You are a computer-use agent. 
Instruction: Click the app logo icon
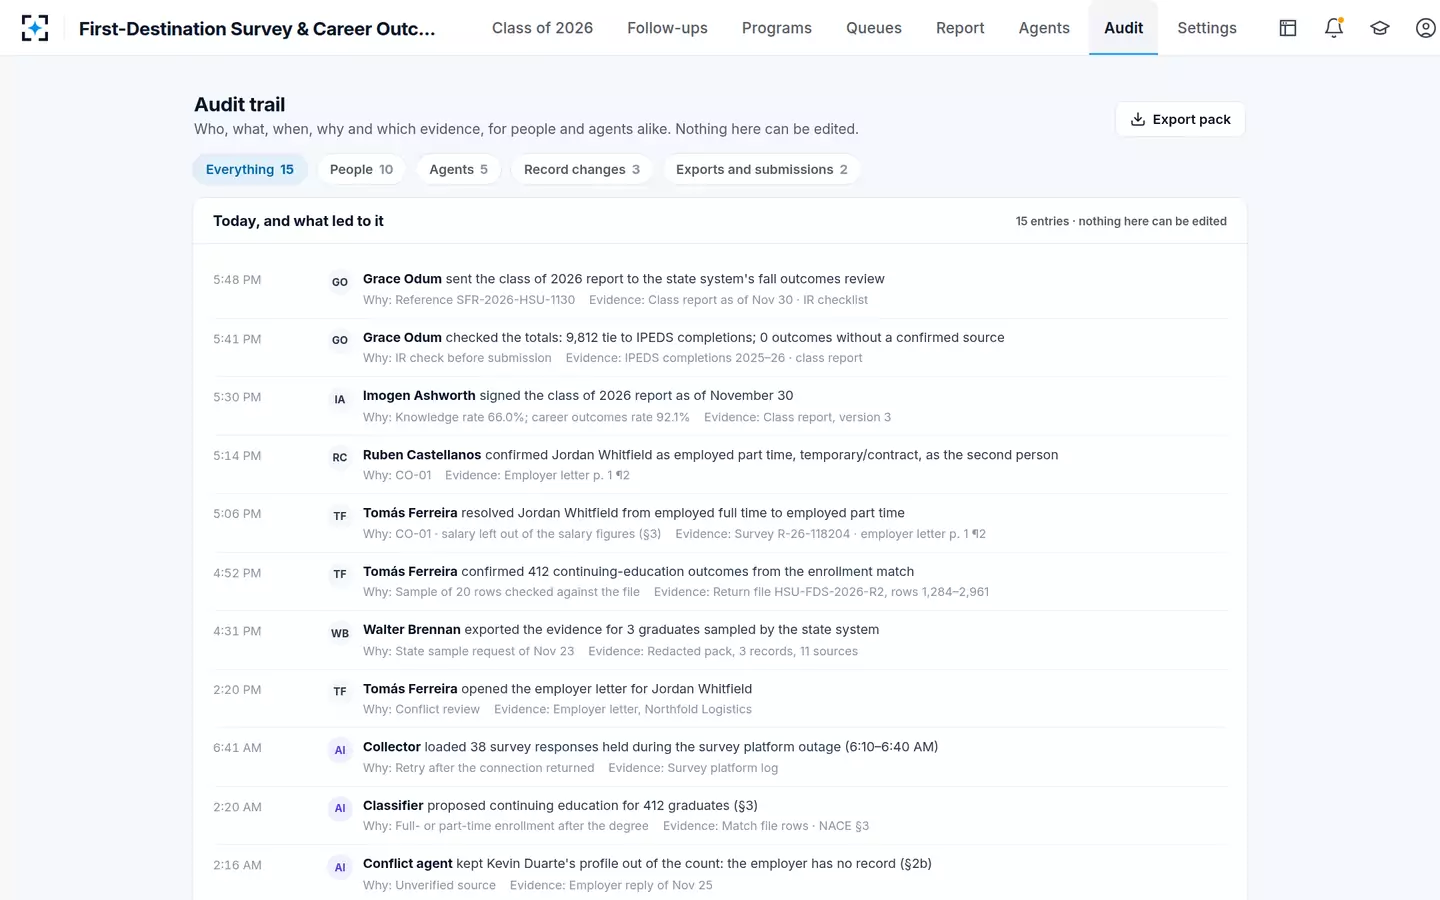click(35, 28)
